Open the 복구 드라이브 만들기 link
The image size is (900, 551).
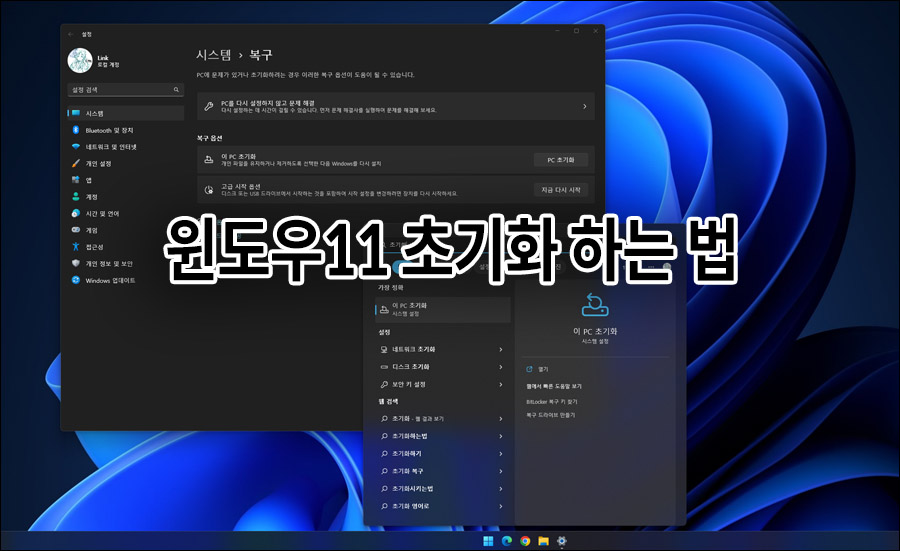click(550, 414)
